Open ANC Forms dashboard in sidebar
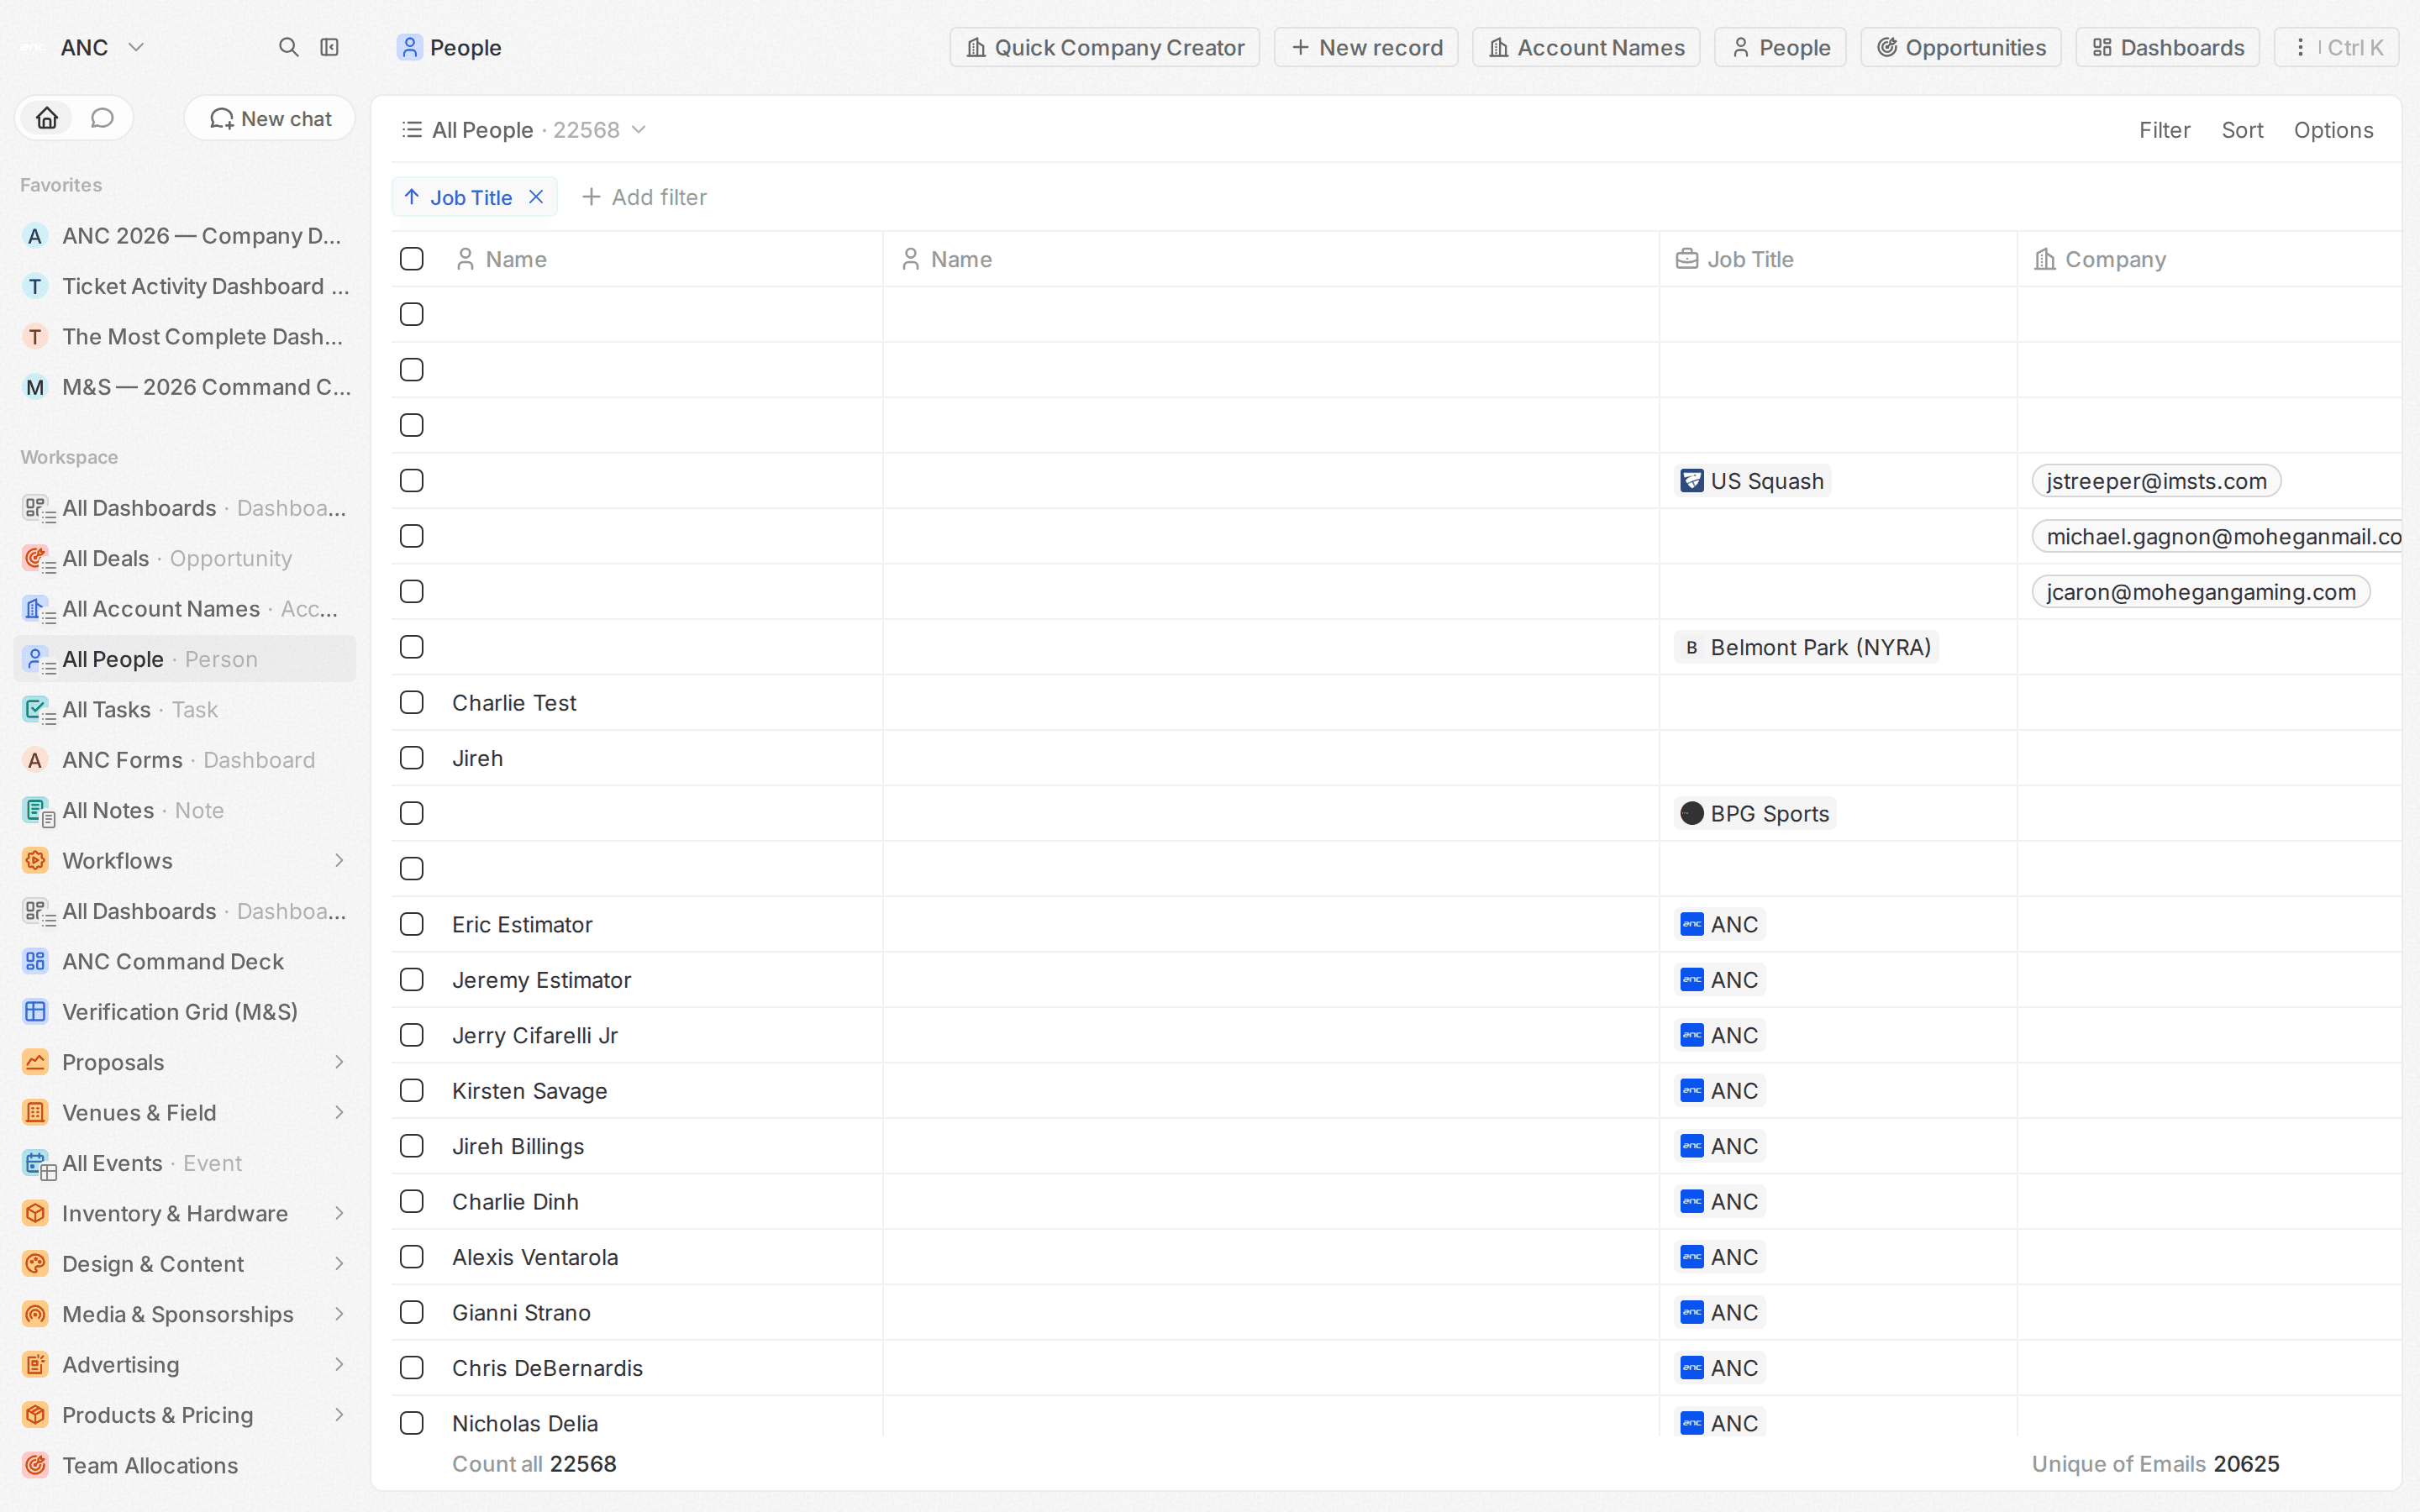Image resolution: width=2420 pixels, height=1512 pixels. click(x=185, y=760)
